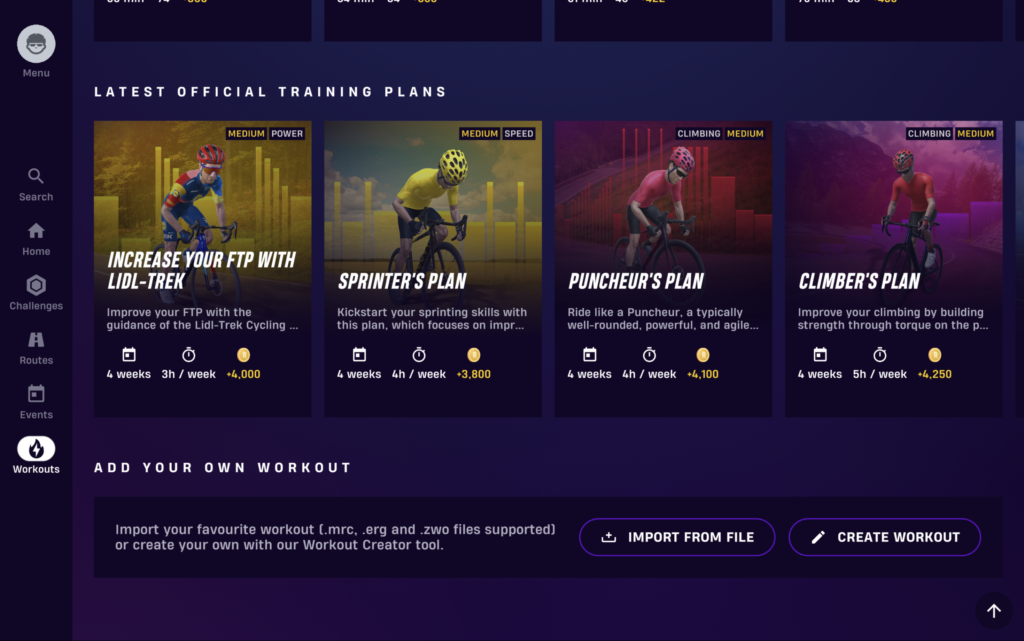Viewport: 1024px width, 641px height.
Task: Click the Import From File button
Action: (677, 537)
